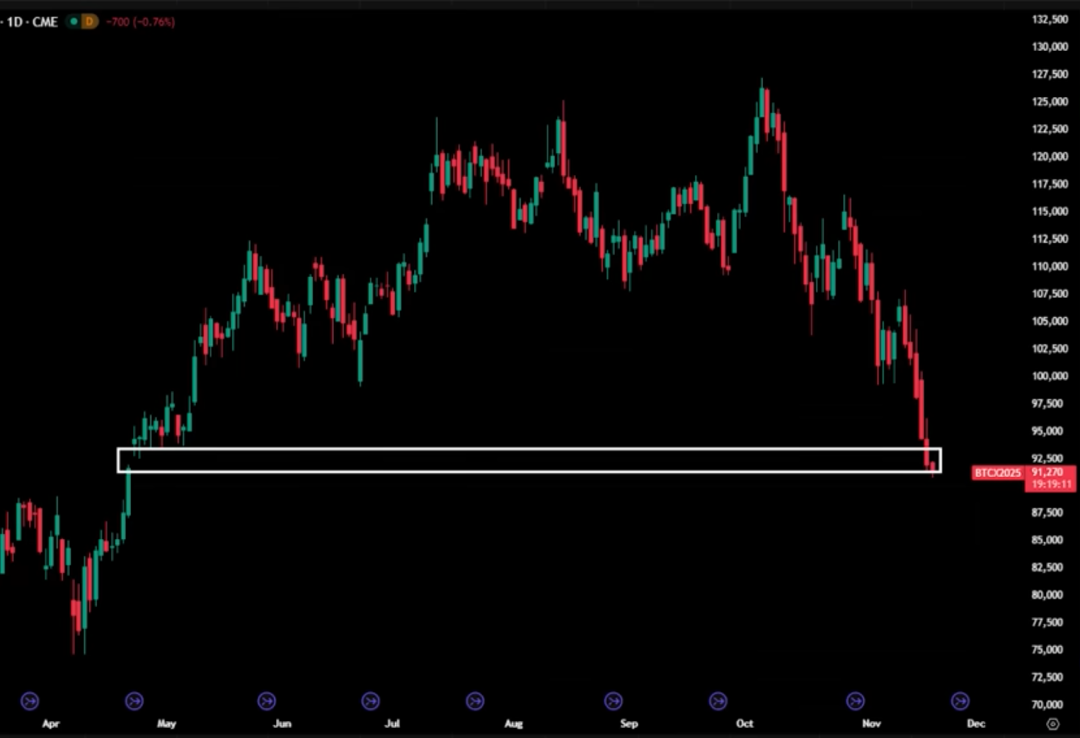Open the event marker just before Jul
The image size is (1080, 738).
(x=371, y=701)
